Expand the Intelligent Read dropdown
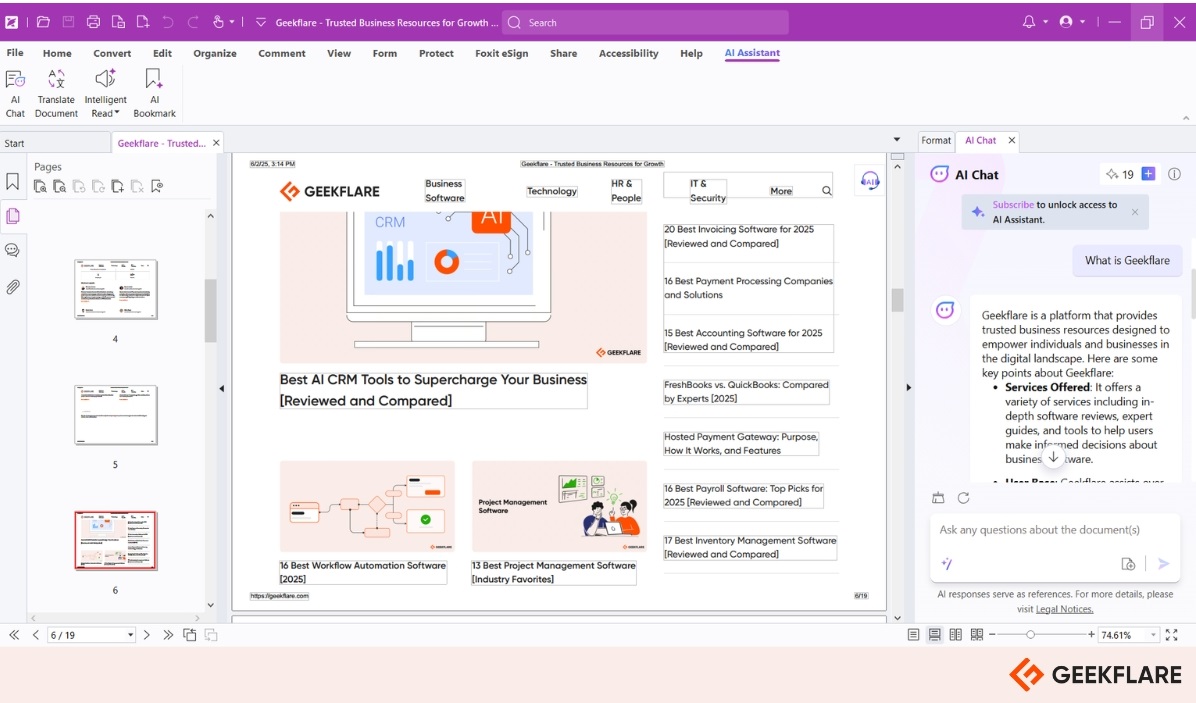The width and height of the screenshot is (1196, 703). coord(117,113)
